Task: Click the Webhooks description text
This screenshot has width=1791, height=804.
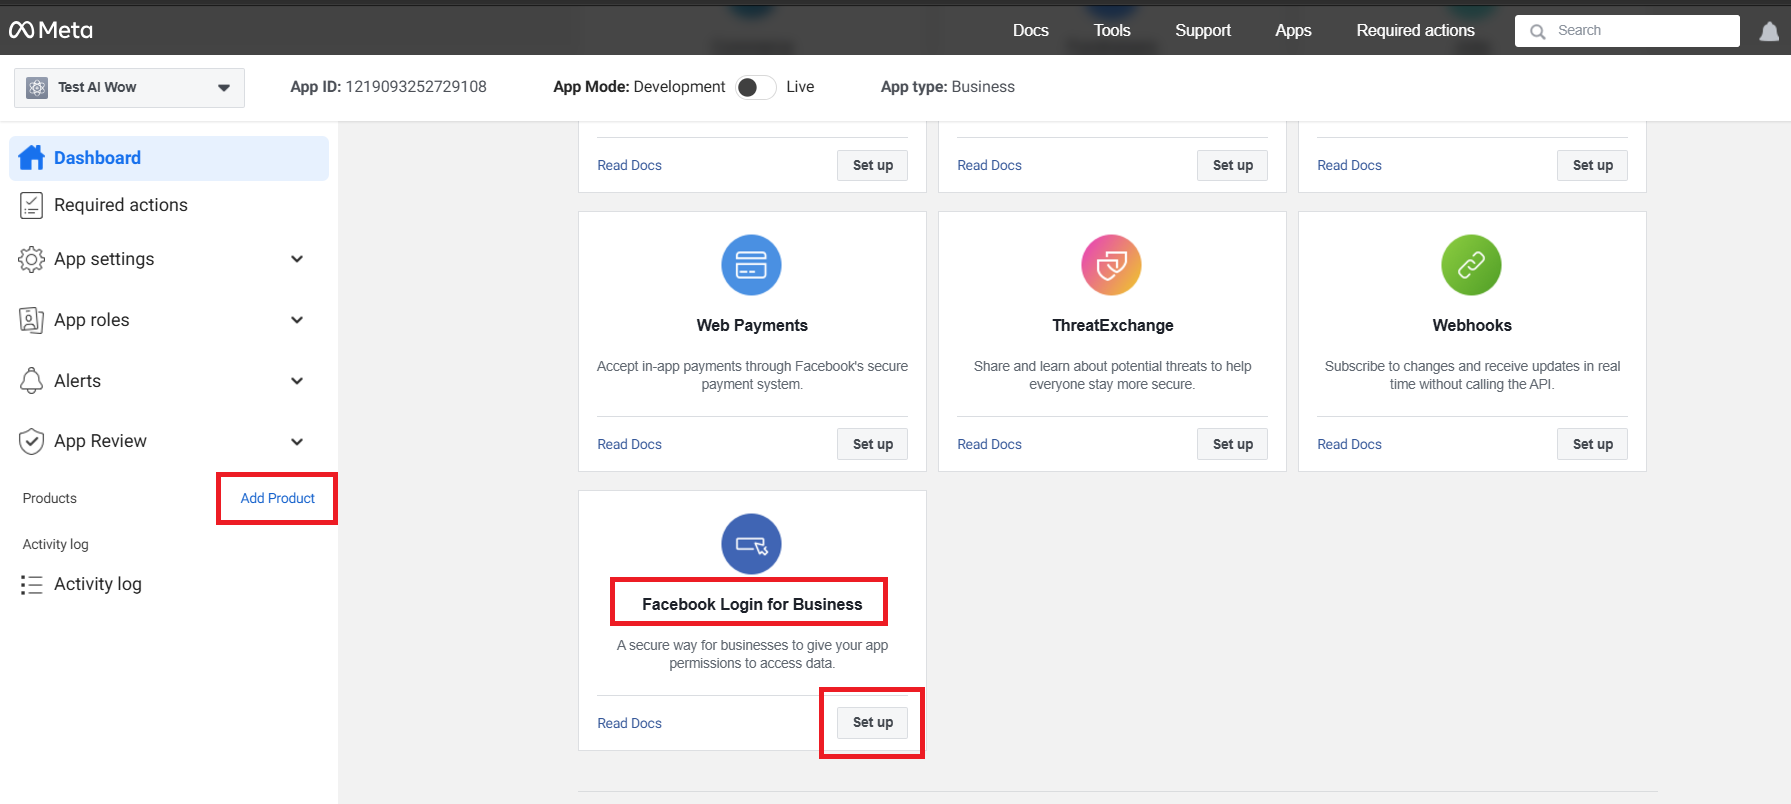Action: pyautogui.click(x=1472, y=375)
